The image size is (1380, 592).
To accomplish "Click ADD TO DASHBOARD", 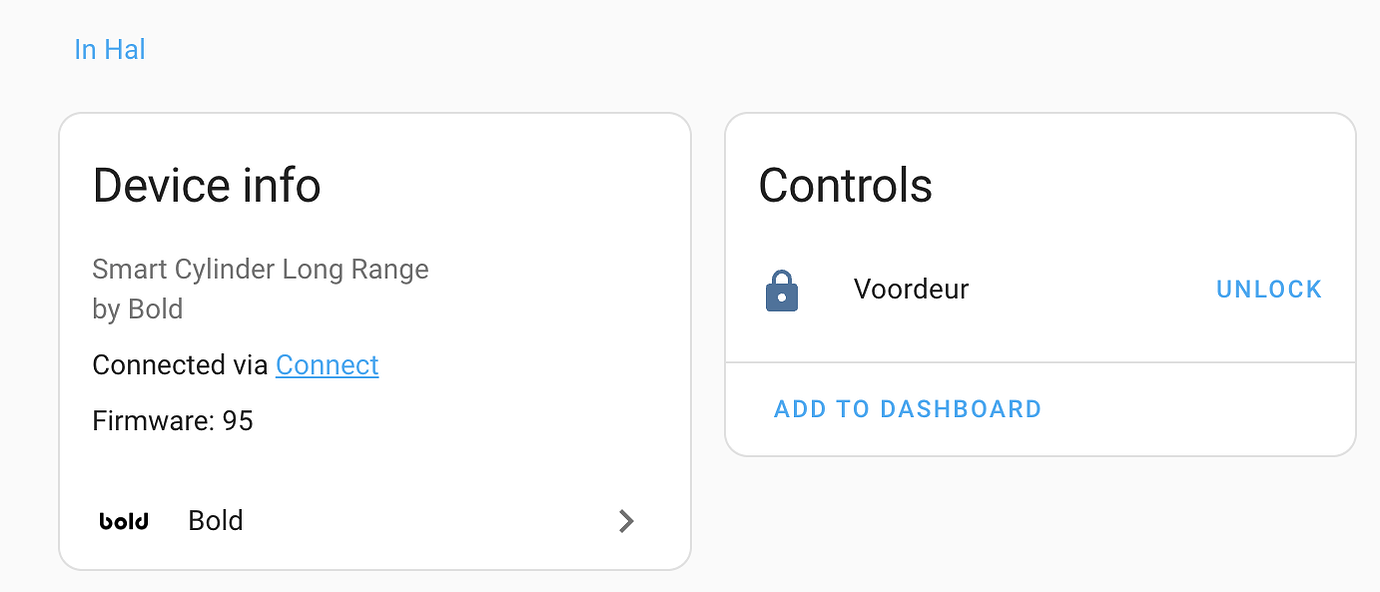I will click(906, 408).
